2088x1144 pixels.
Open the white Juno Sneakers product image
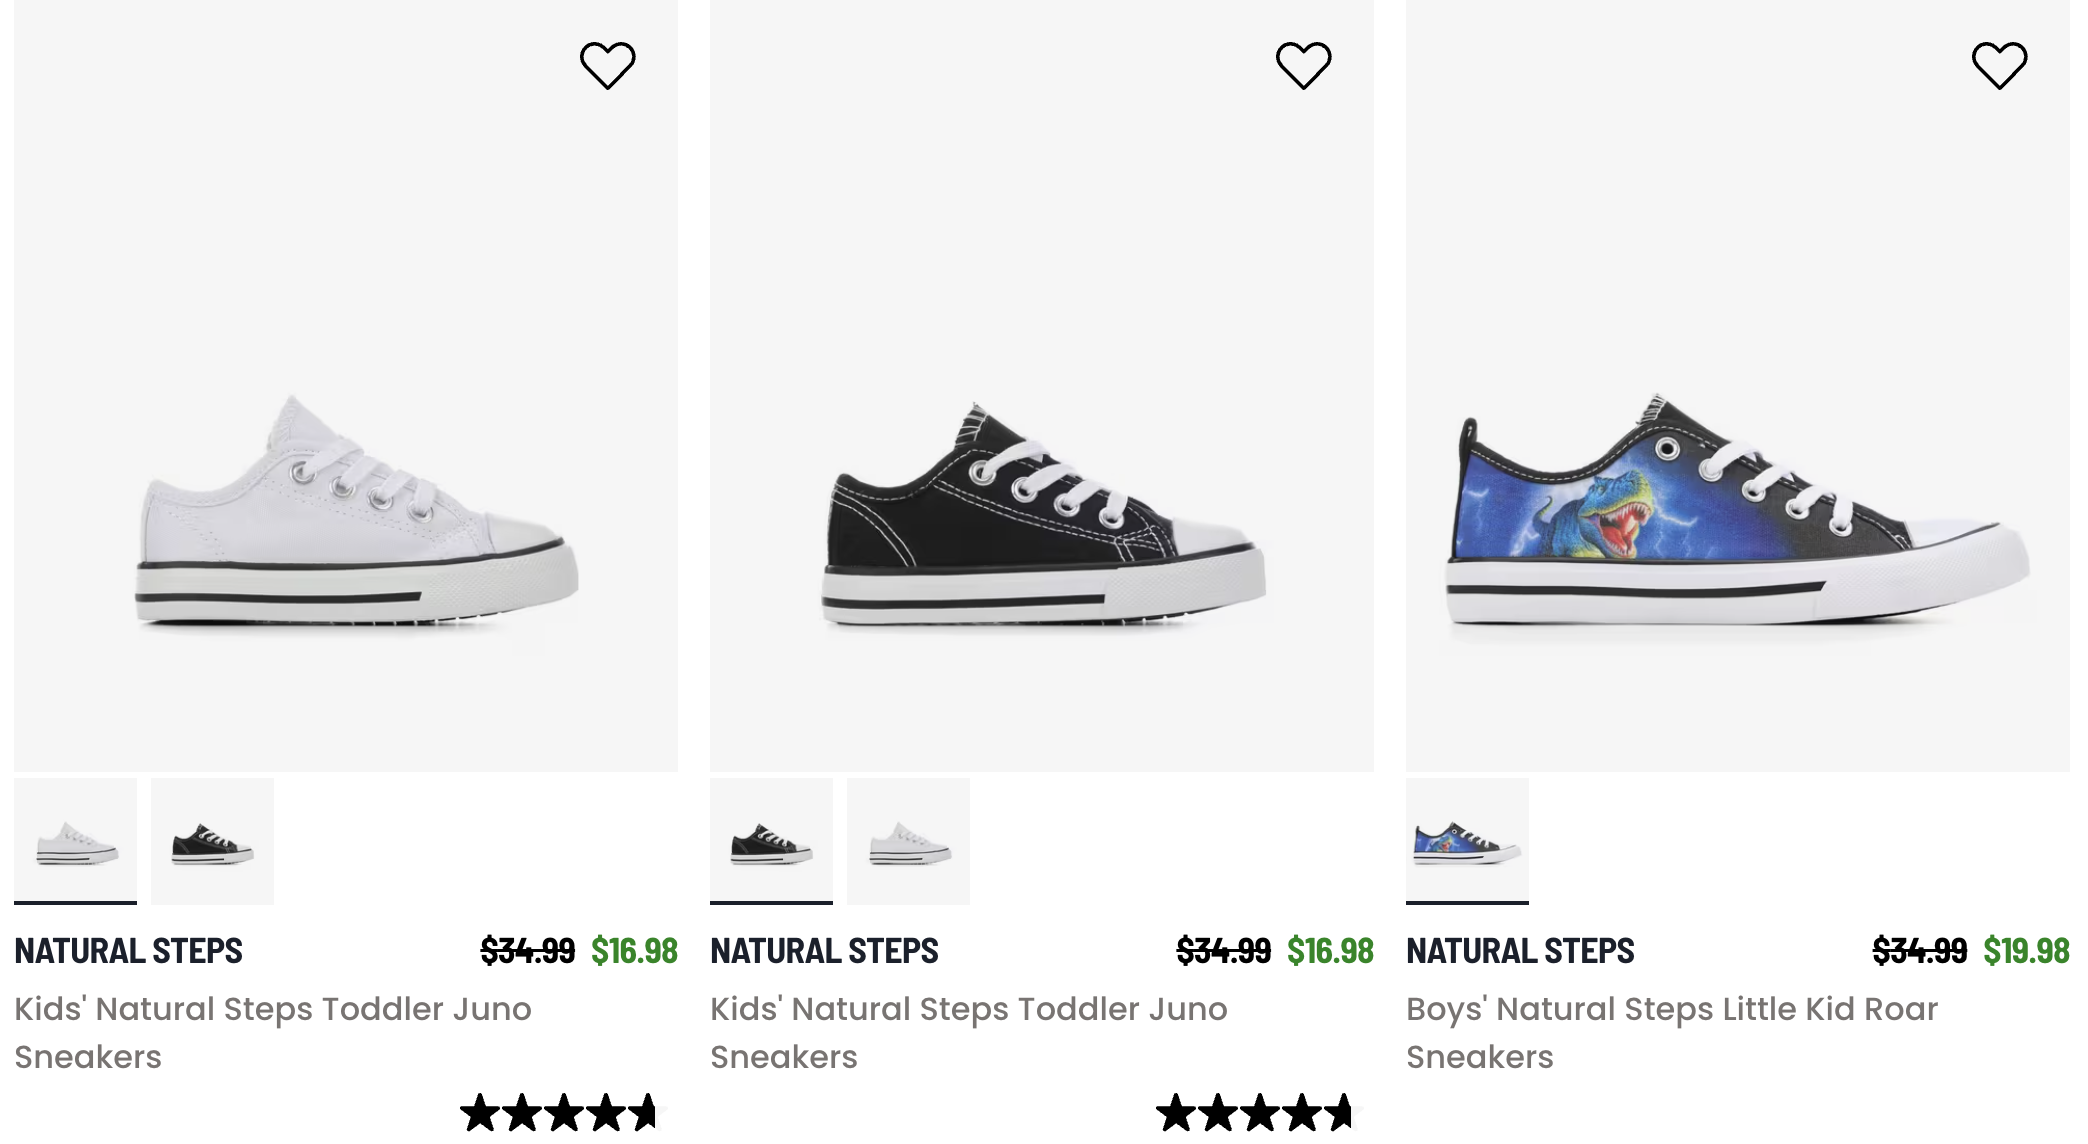pyautogui.click(x=345, y=400)
